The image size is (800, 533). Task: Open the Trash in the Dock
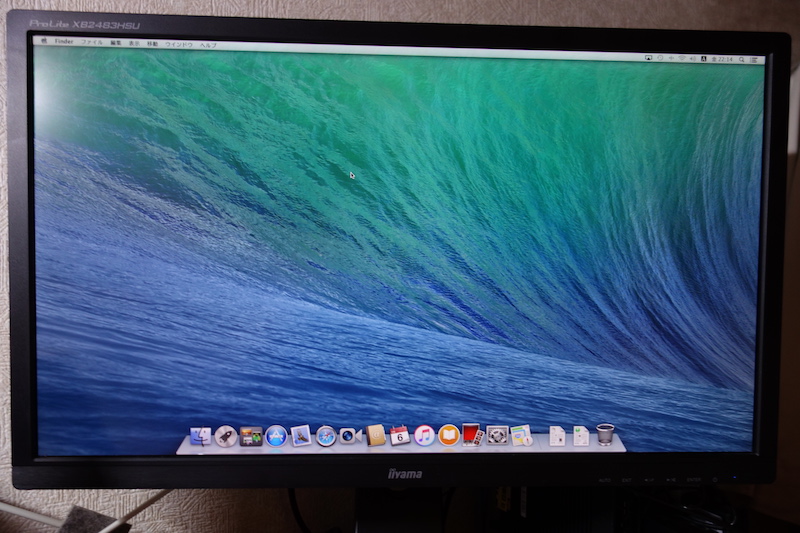(x=605, y=435)
